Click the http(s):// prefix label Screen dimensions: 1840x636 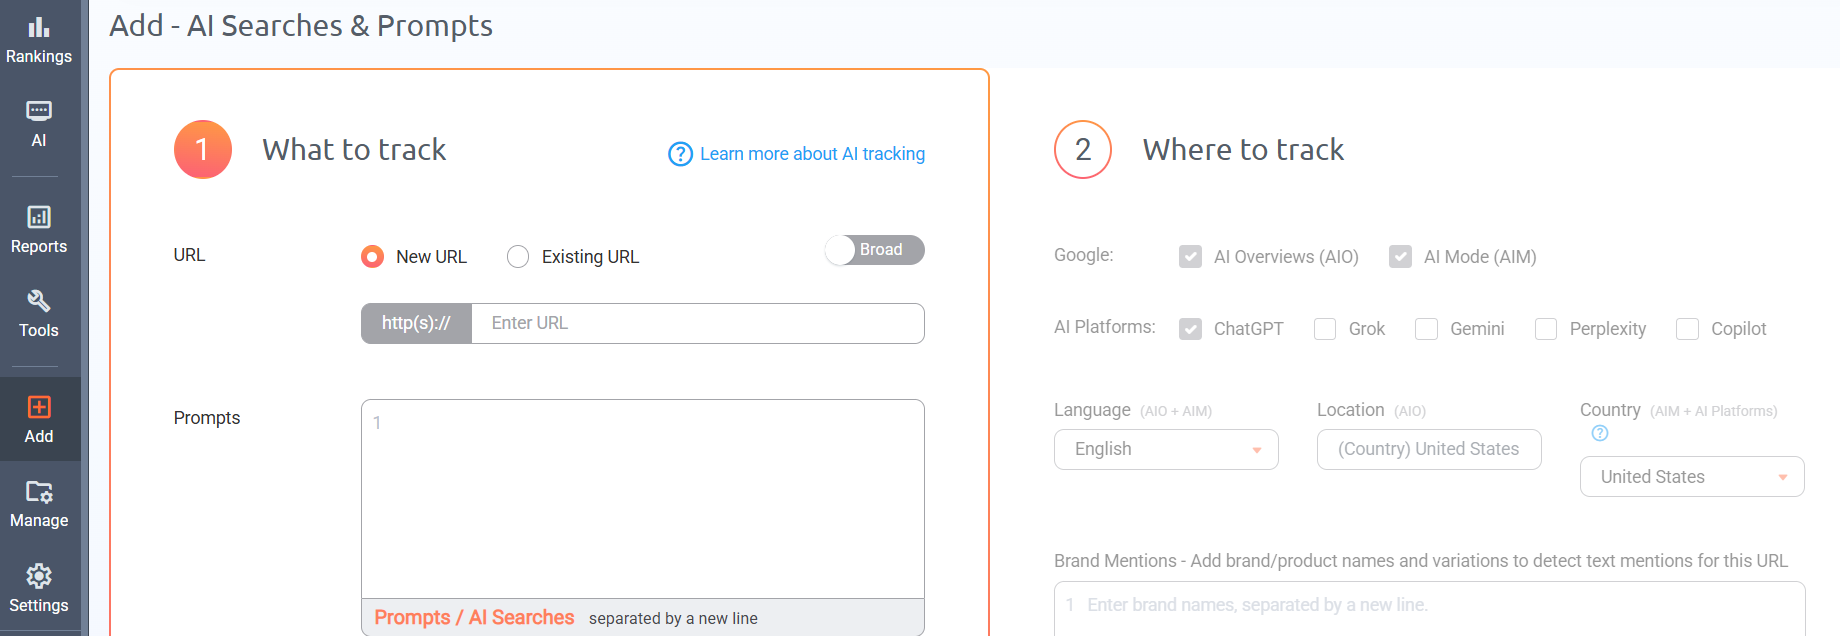(x=416, y=323)
